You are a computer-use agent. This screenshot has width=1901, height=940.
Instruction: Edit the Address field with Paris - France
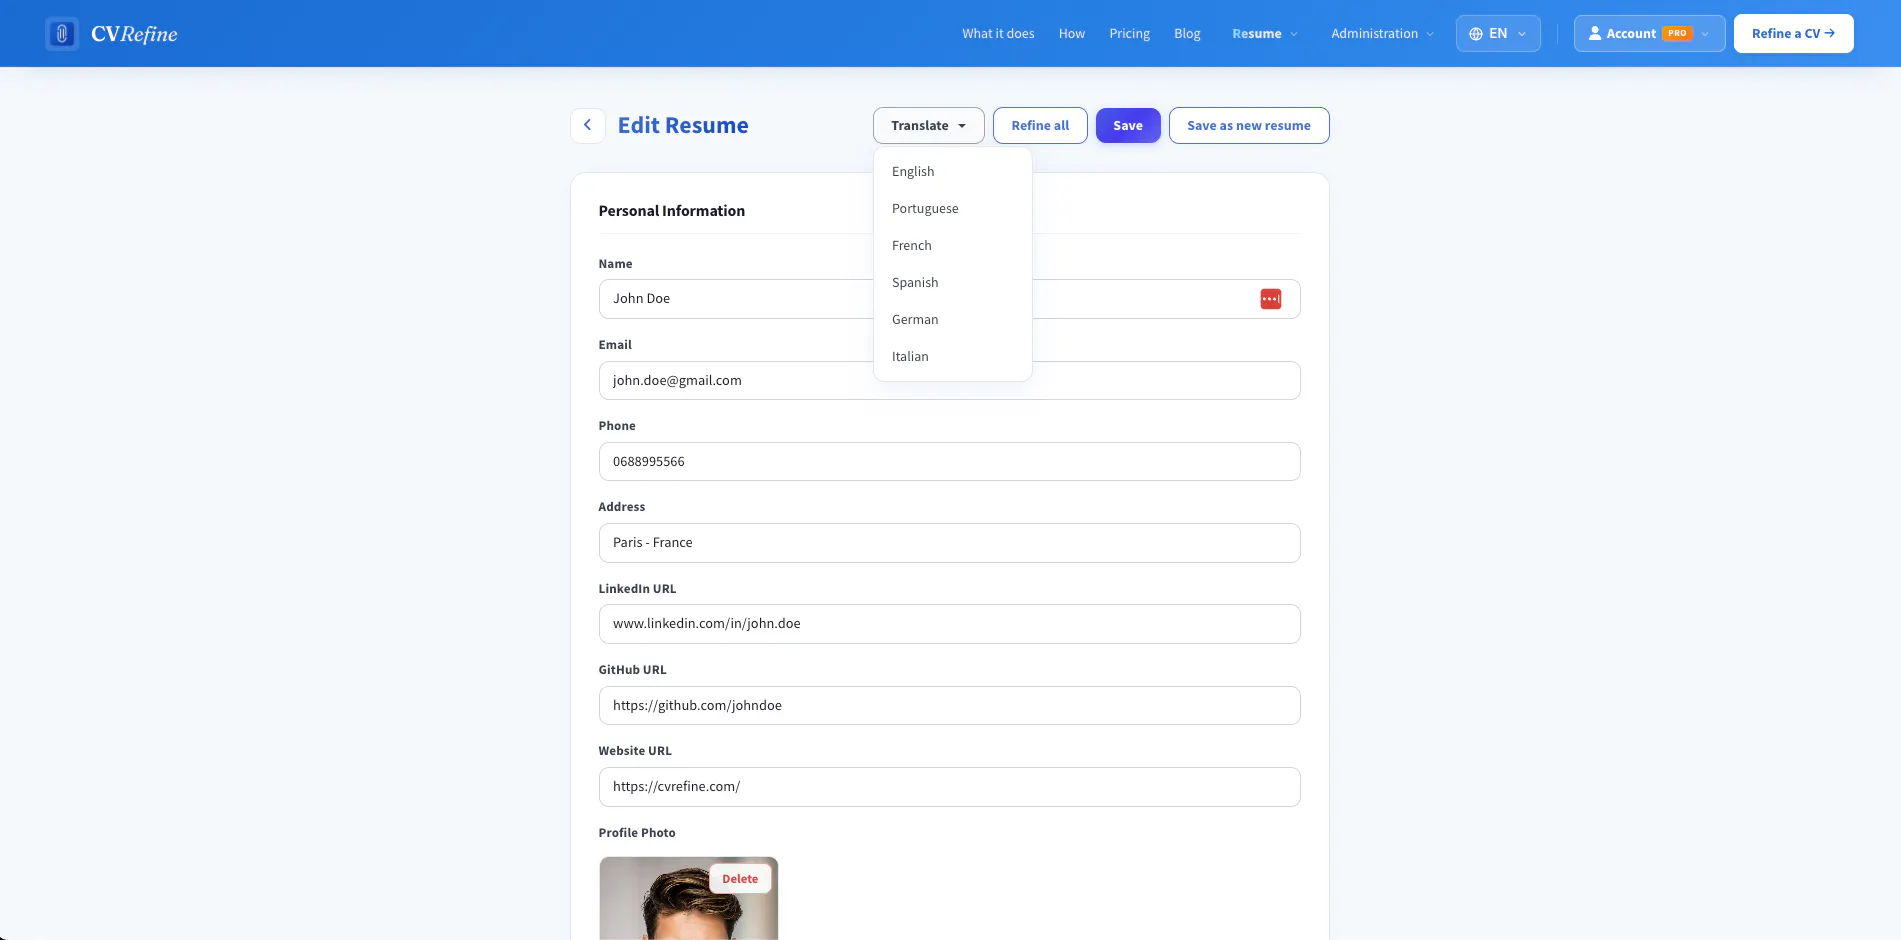pos(950,543)
